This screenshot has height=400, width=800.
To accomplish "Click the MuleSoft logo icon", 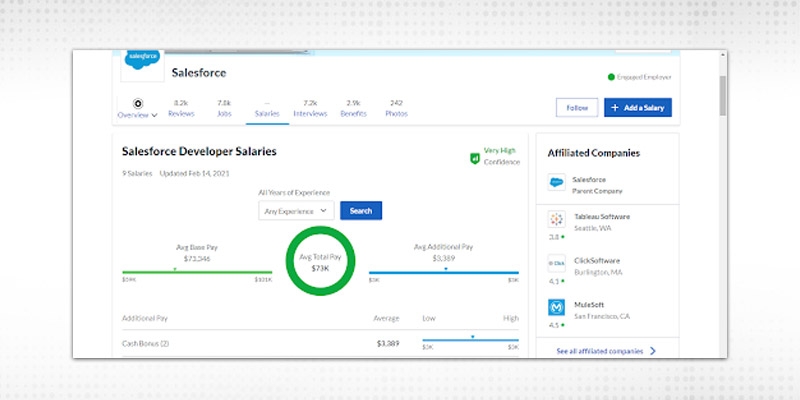I will (x=556, y=307).
